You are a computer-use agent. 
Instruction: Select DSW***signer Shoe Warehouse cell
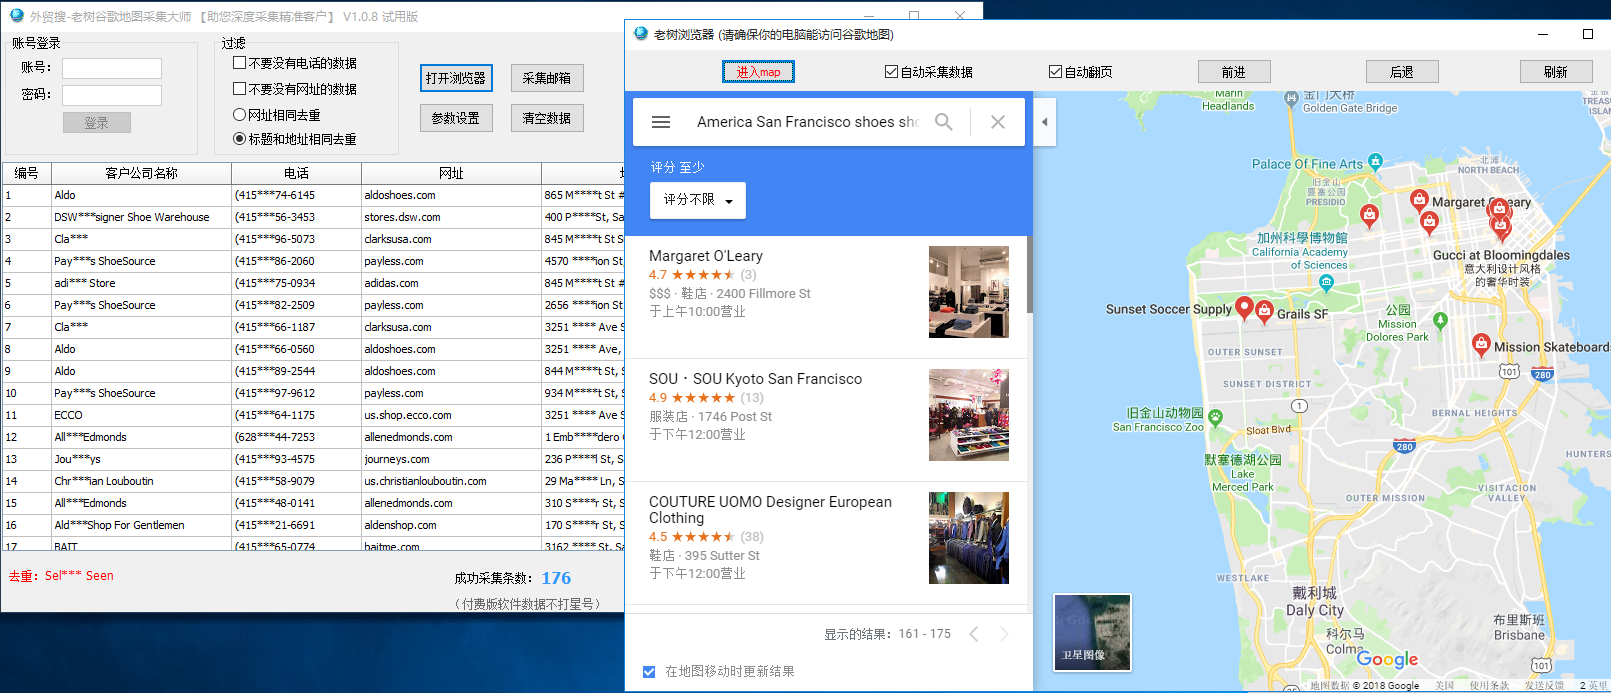142,217
